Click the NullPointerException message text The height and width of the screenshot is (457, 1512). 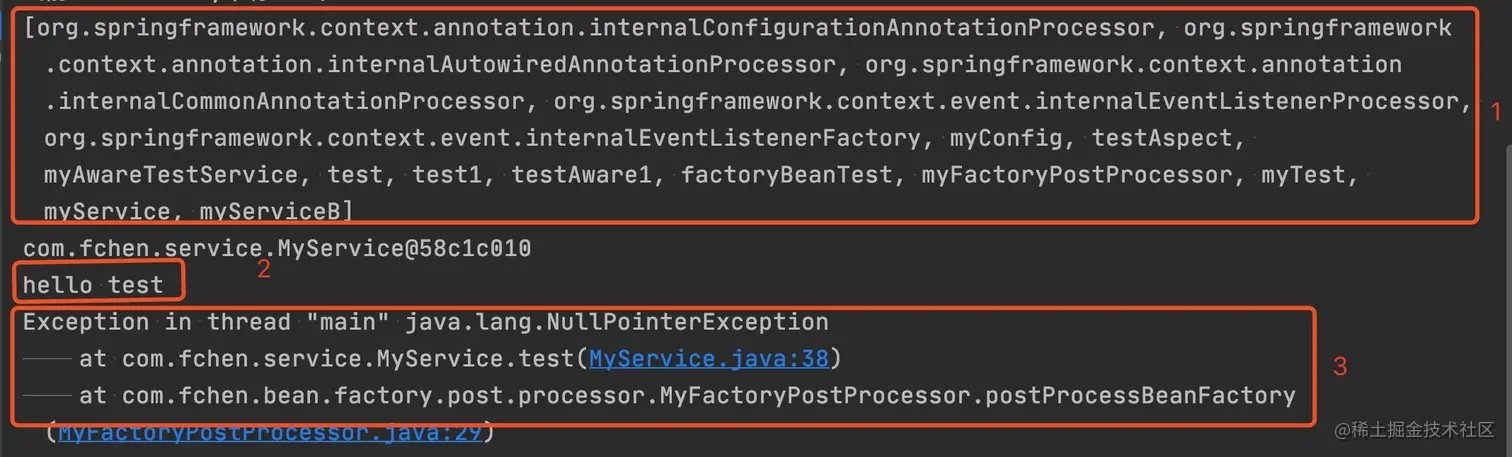coord(425,322)
